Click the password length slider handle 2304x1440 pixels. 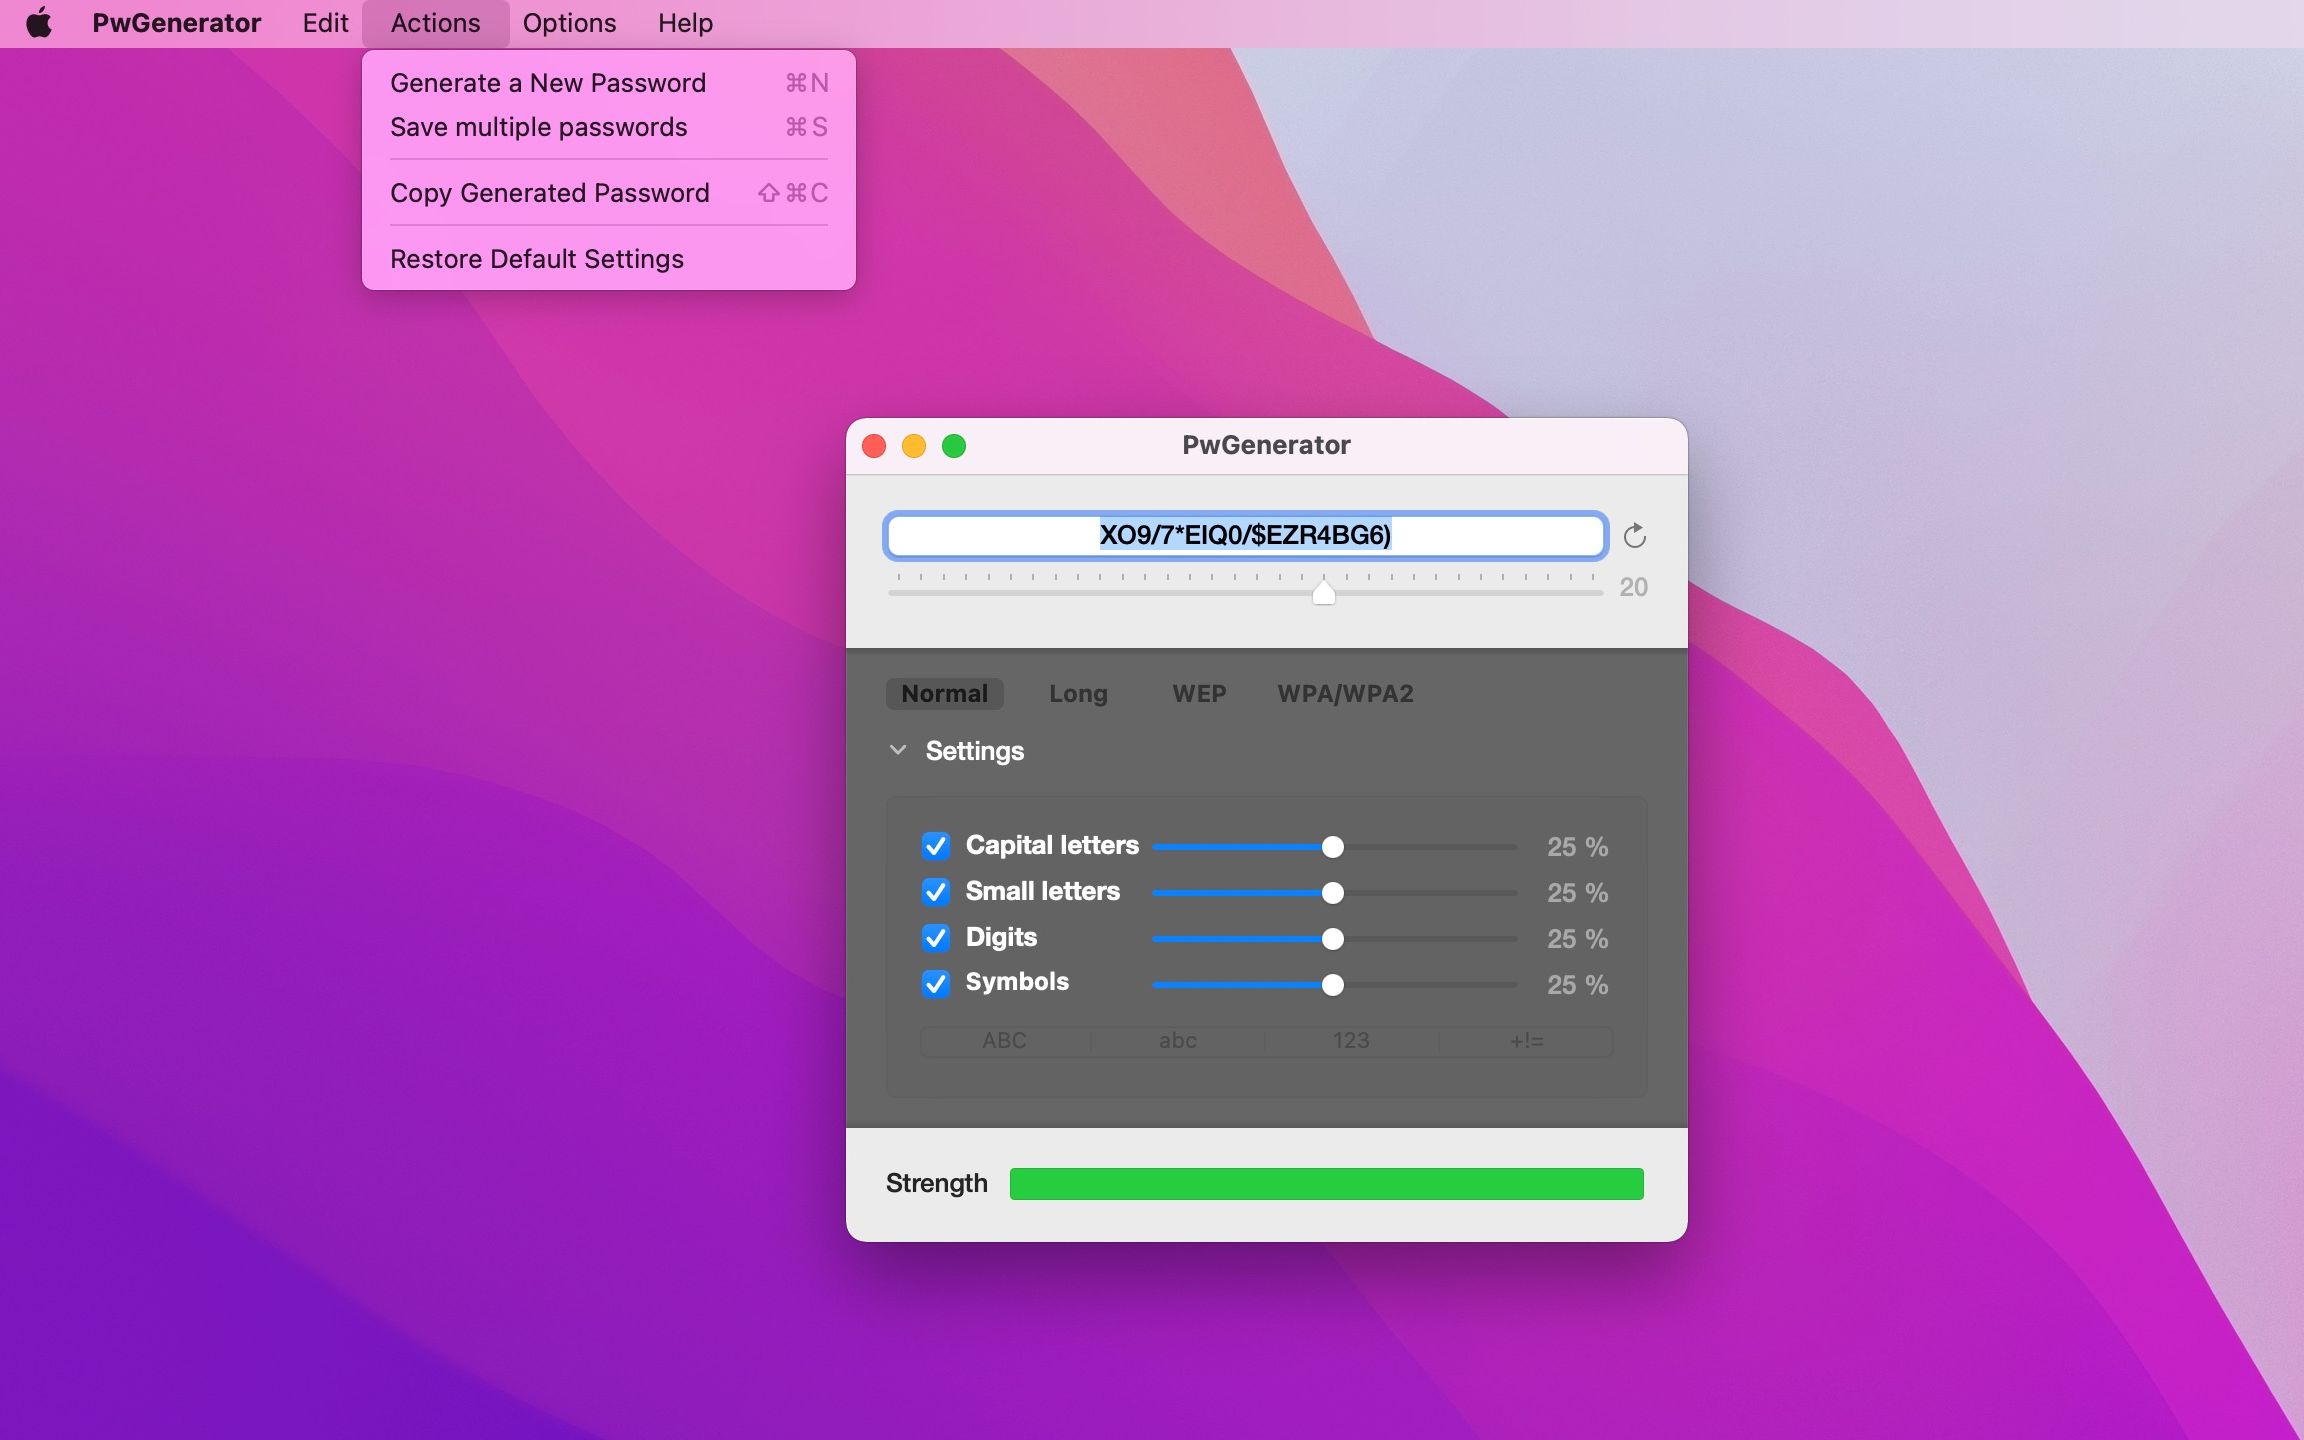(1325, 593)
